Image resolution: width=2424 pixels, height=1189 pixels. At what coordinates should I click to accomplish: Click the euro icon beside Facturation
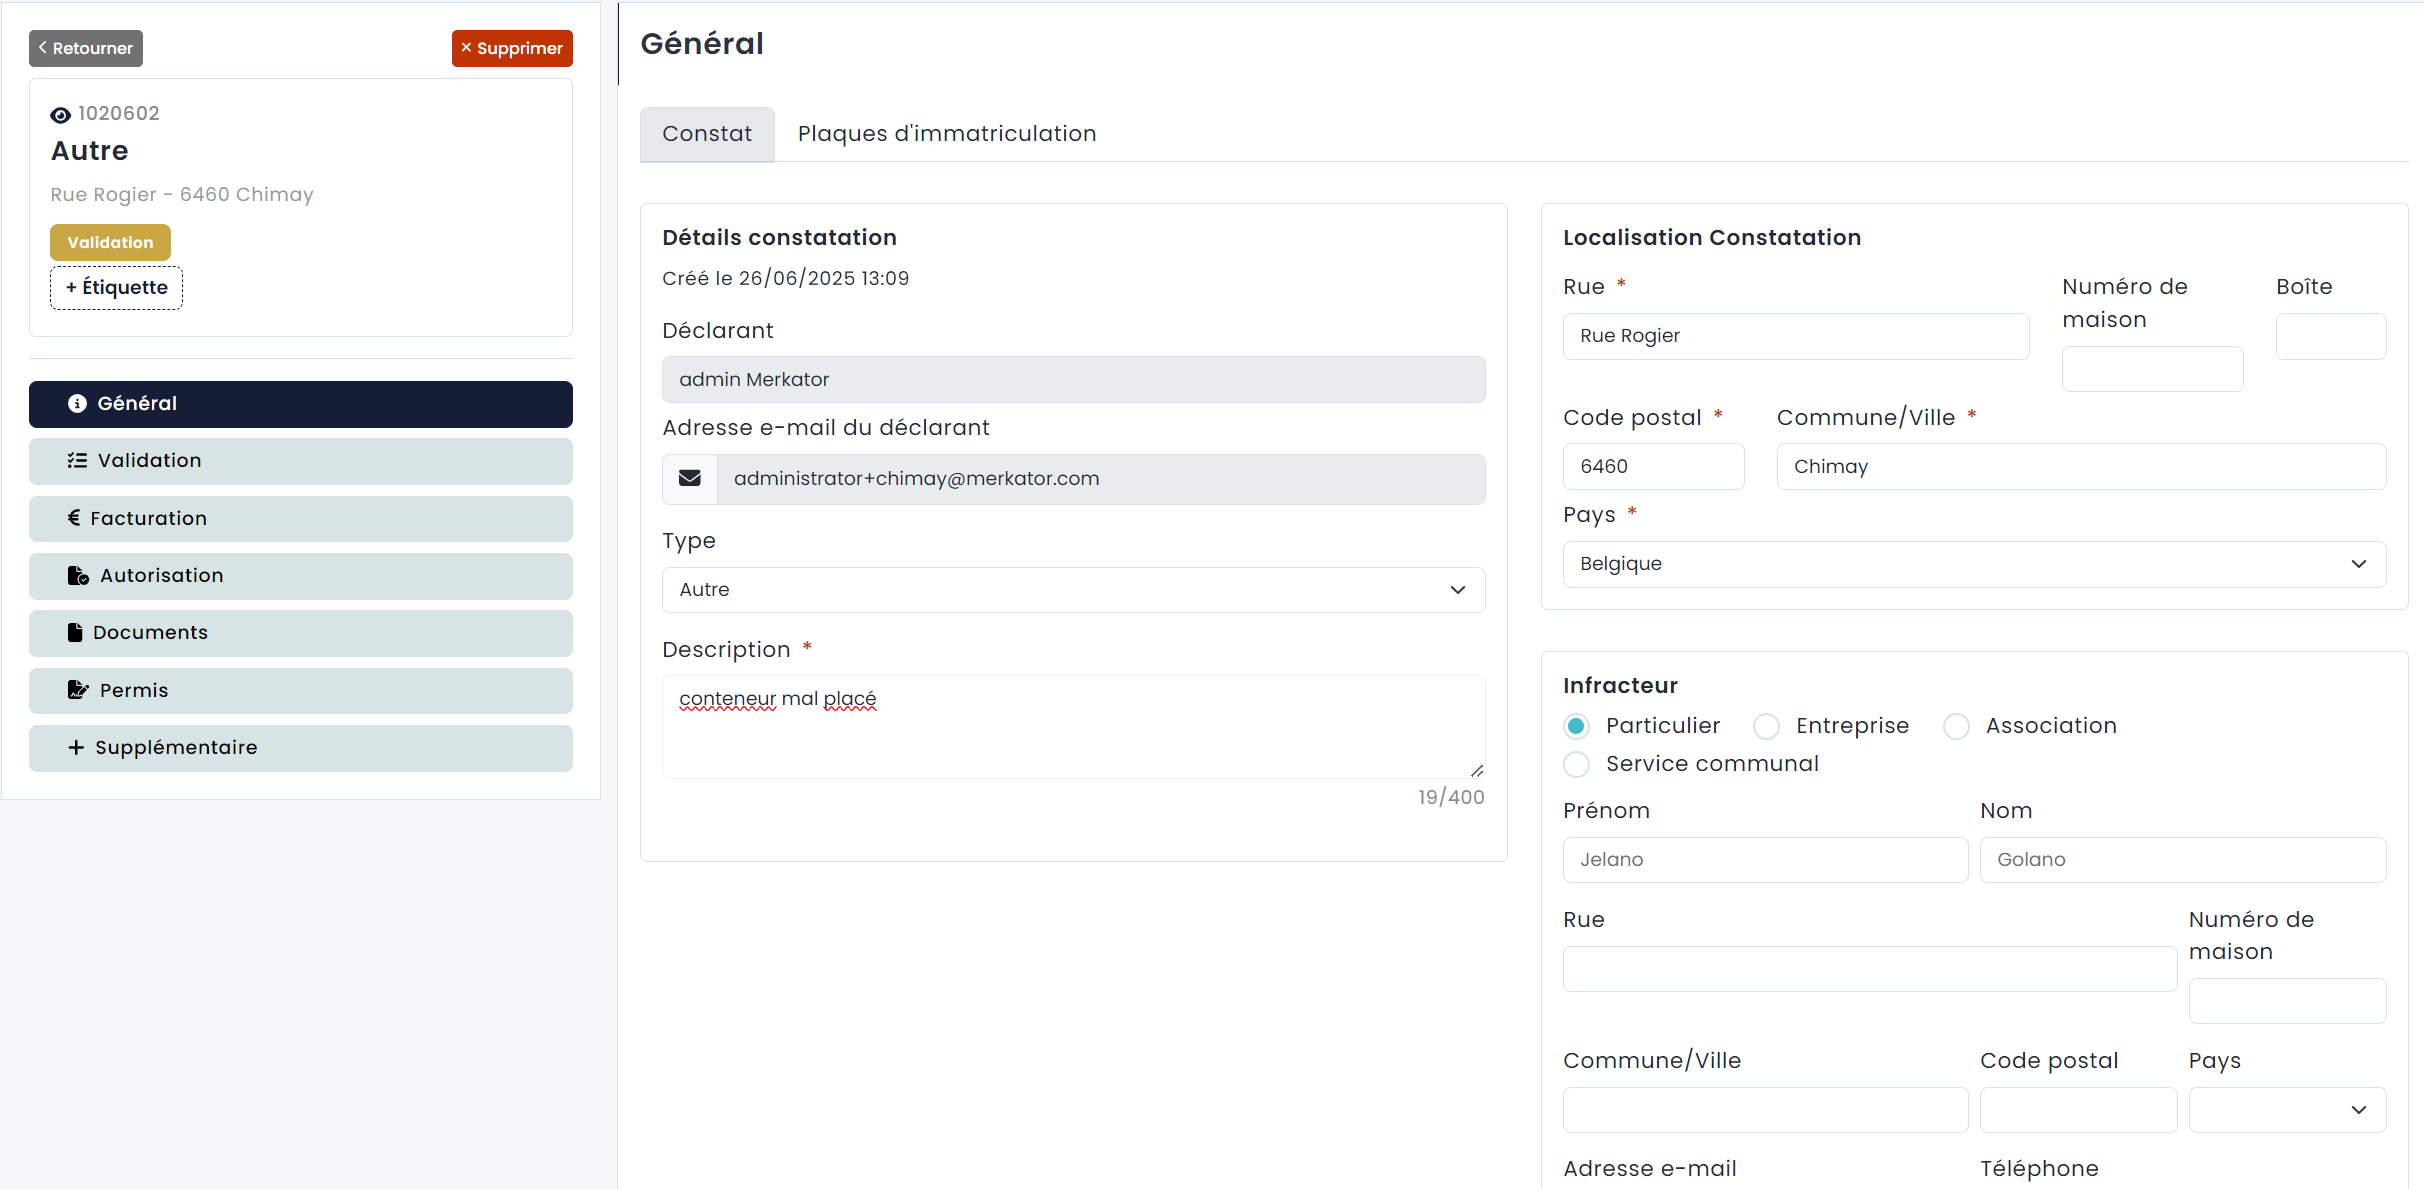point(74,518)
